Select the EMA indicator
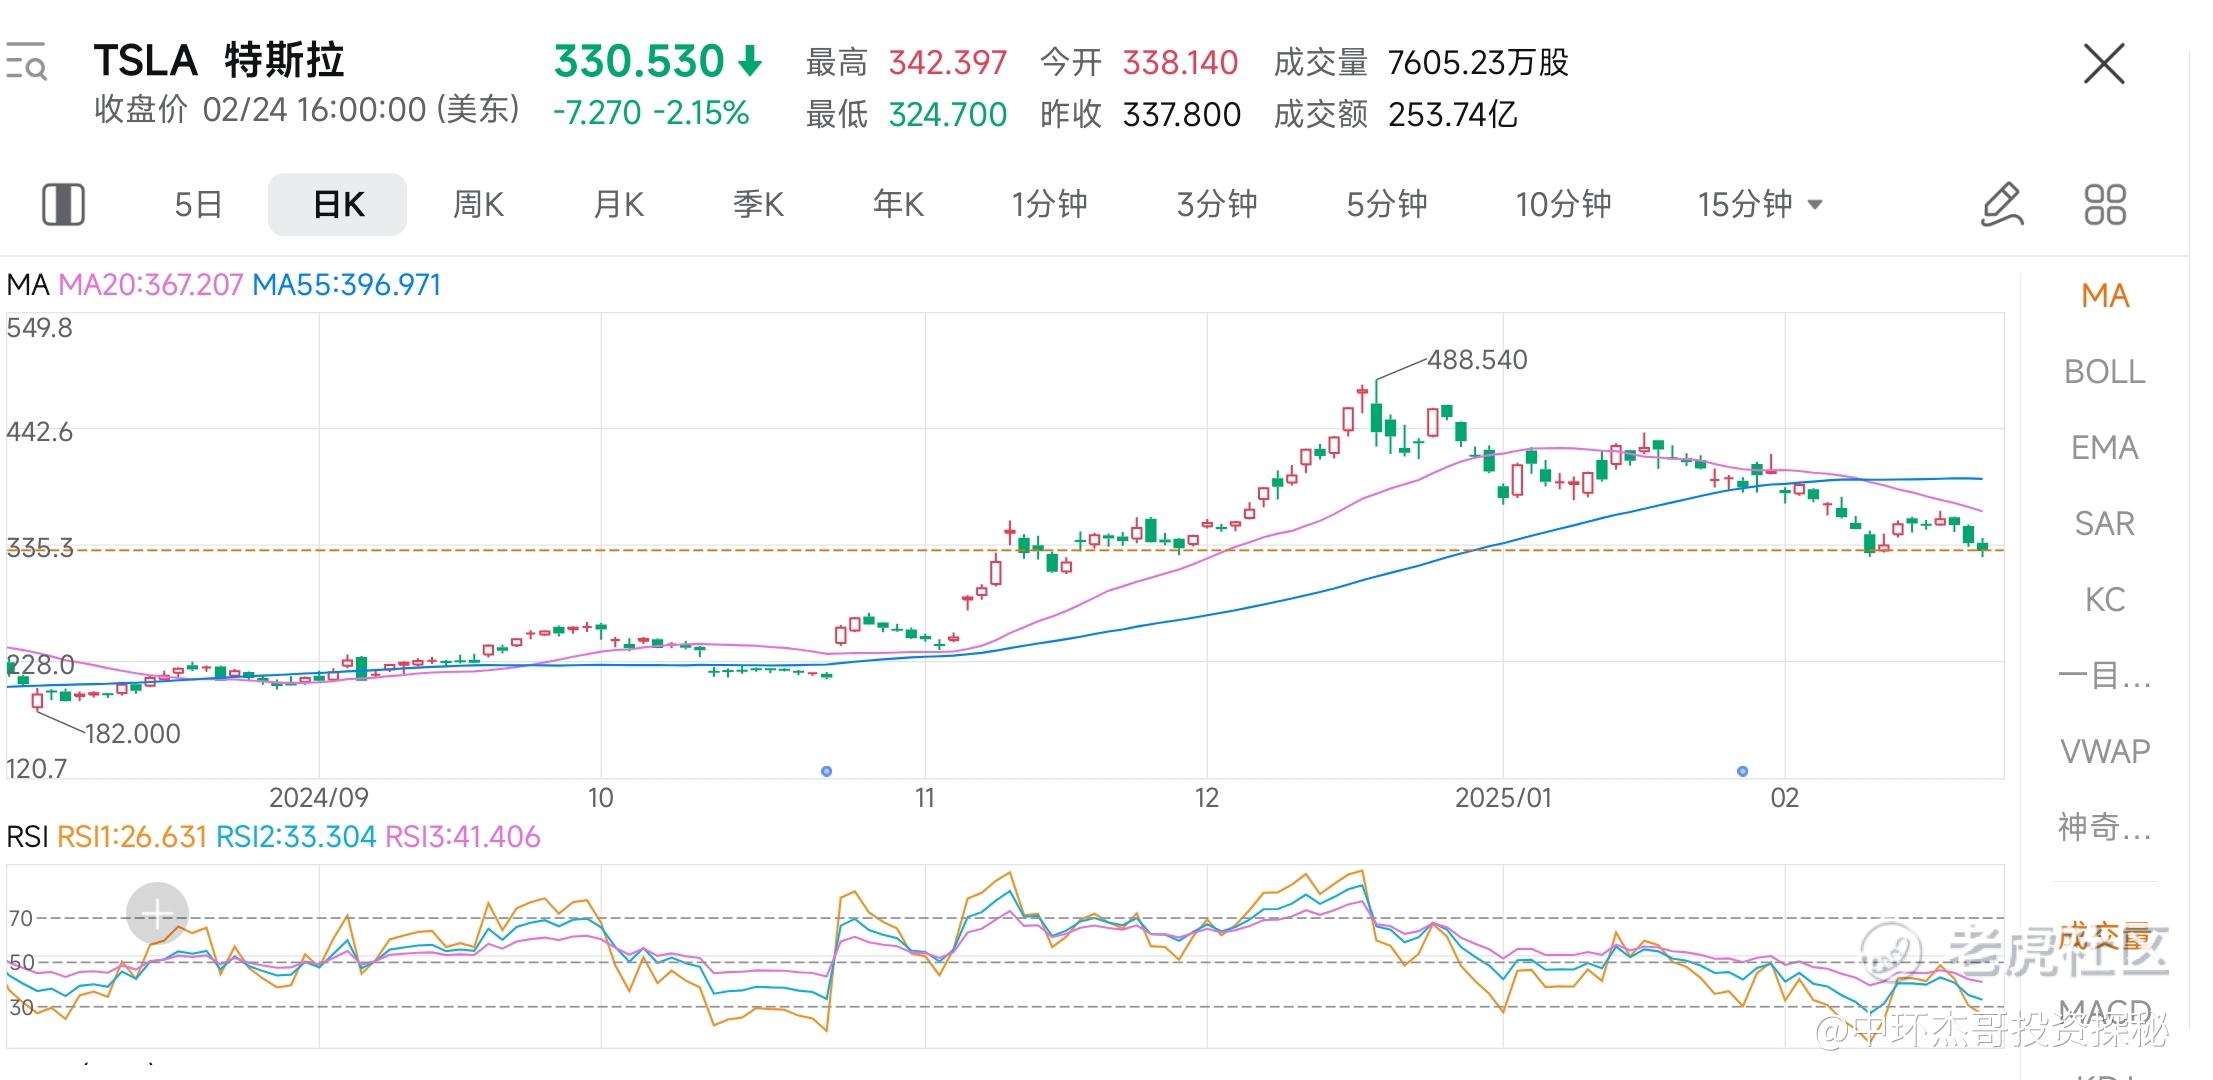Viewport: 2213px width, 1080px height. (2105, 448)
